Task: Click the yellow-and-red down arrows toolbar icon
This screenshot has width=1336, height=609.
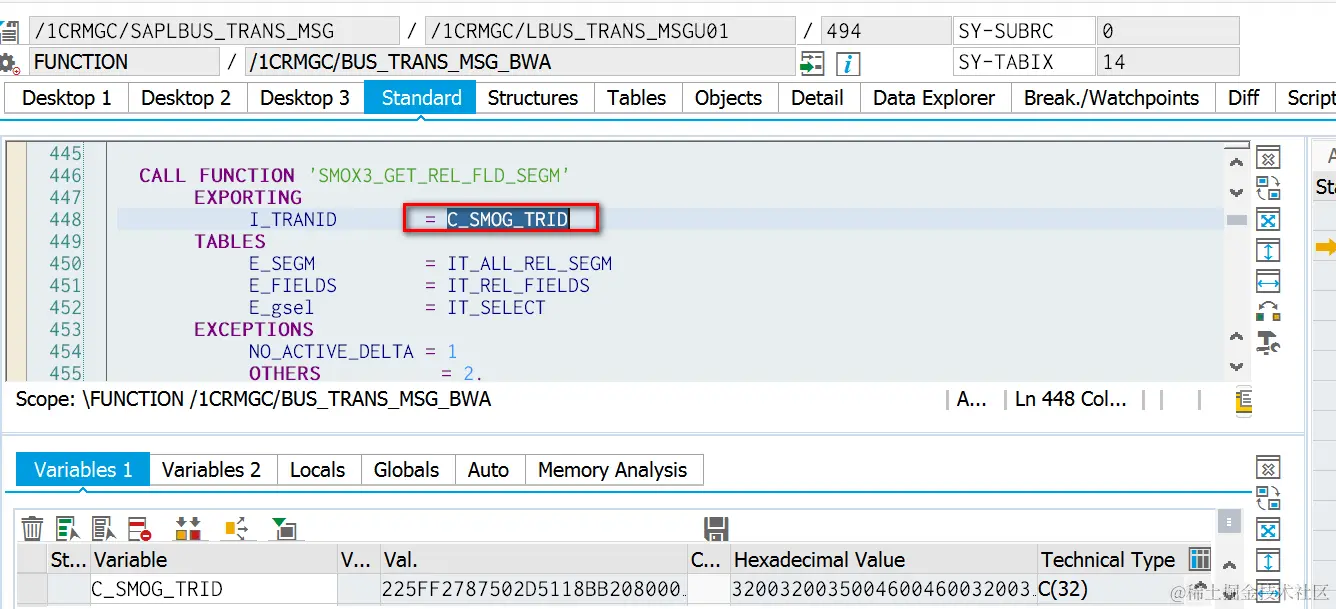Action: pyautogui.click(x=188, y=528)
